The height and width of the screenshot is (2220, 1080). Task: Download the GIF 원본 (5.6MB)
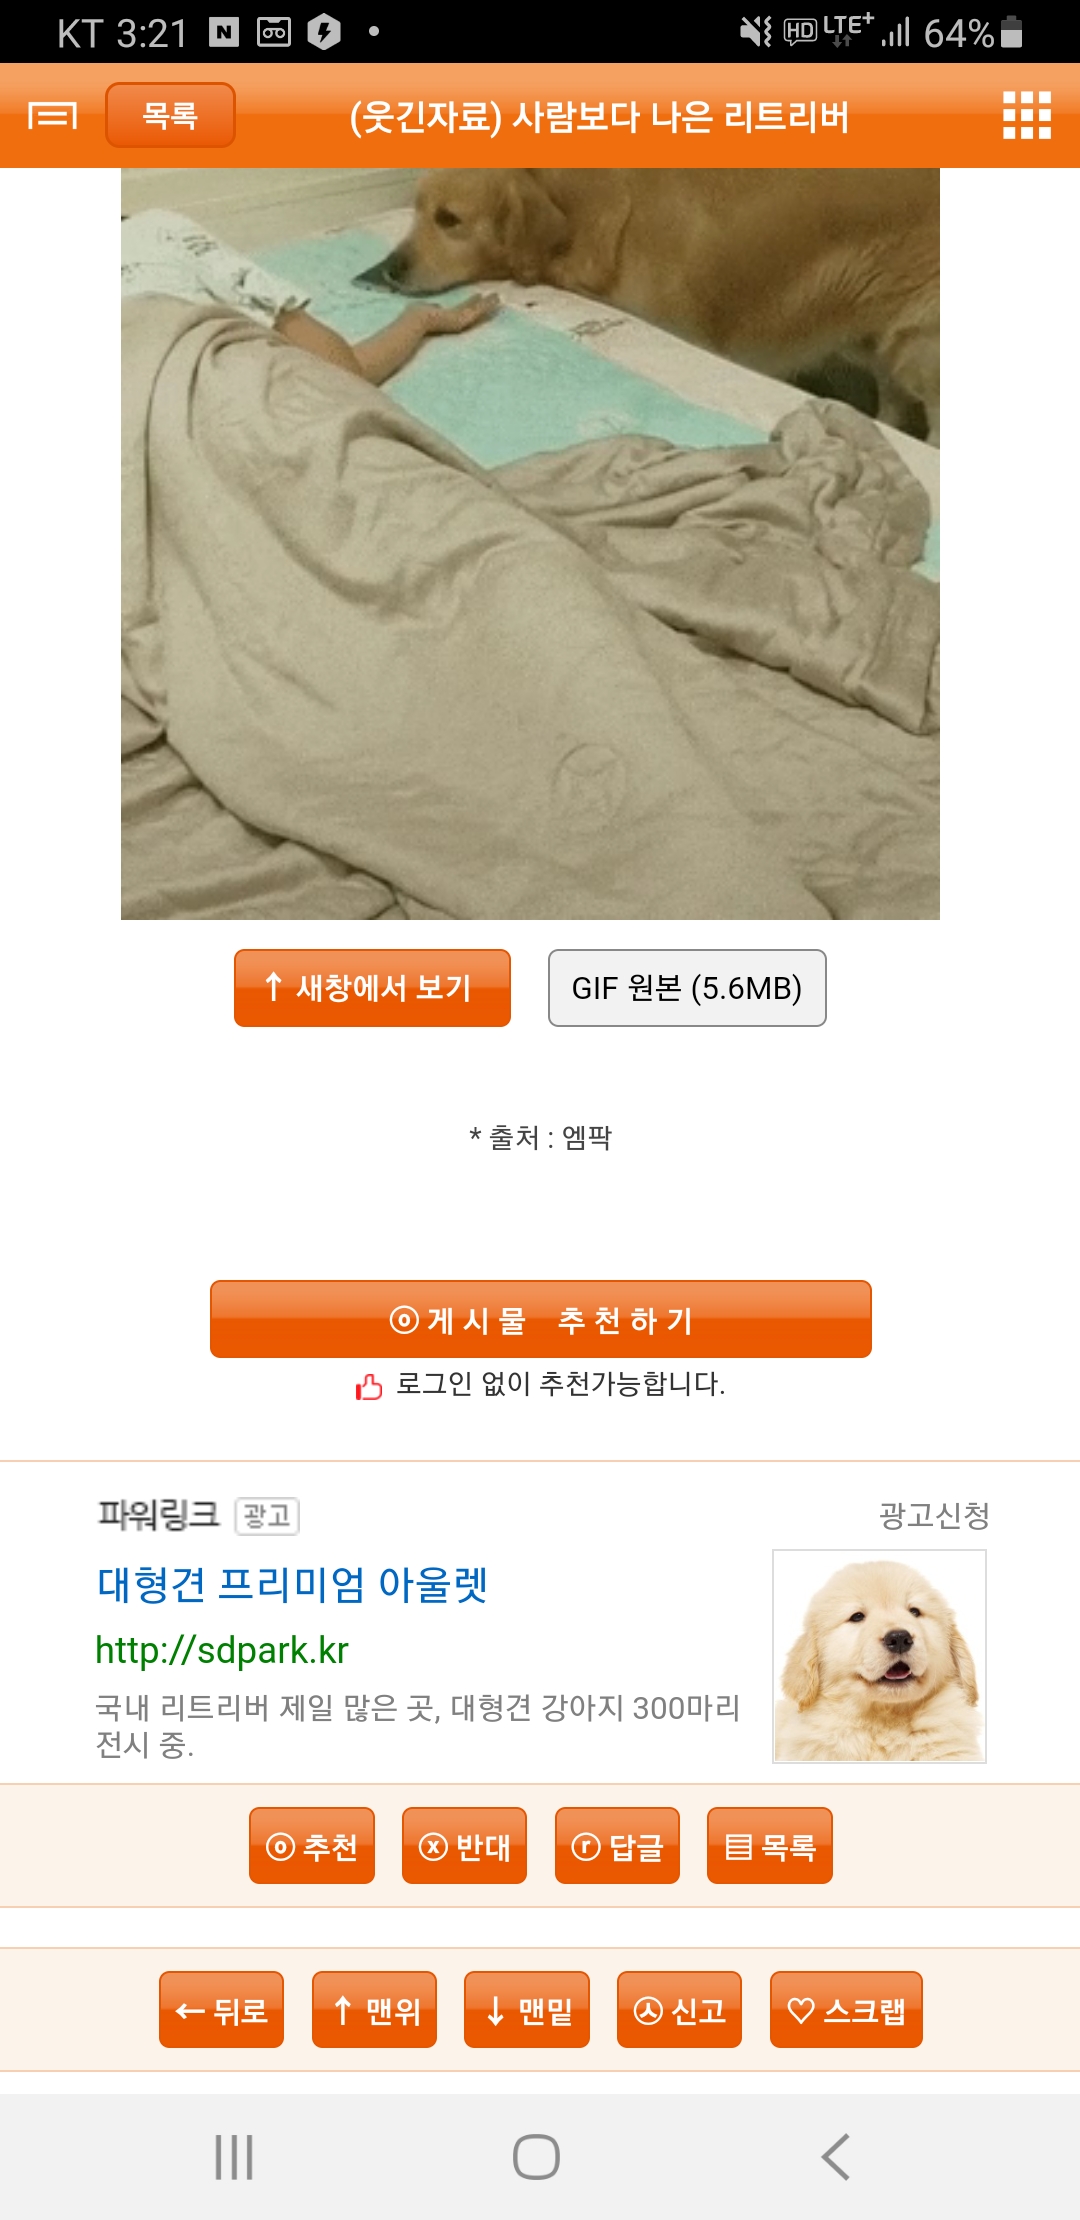click(x=687, y=988)
